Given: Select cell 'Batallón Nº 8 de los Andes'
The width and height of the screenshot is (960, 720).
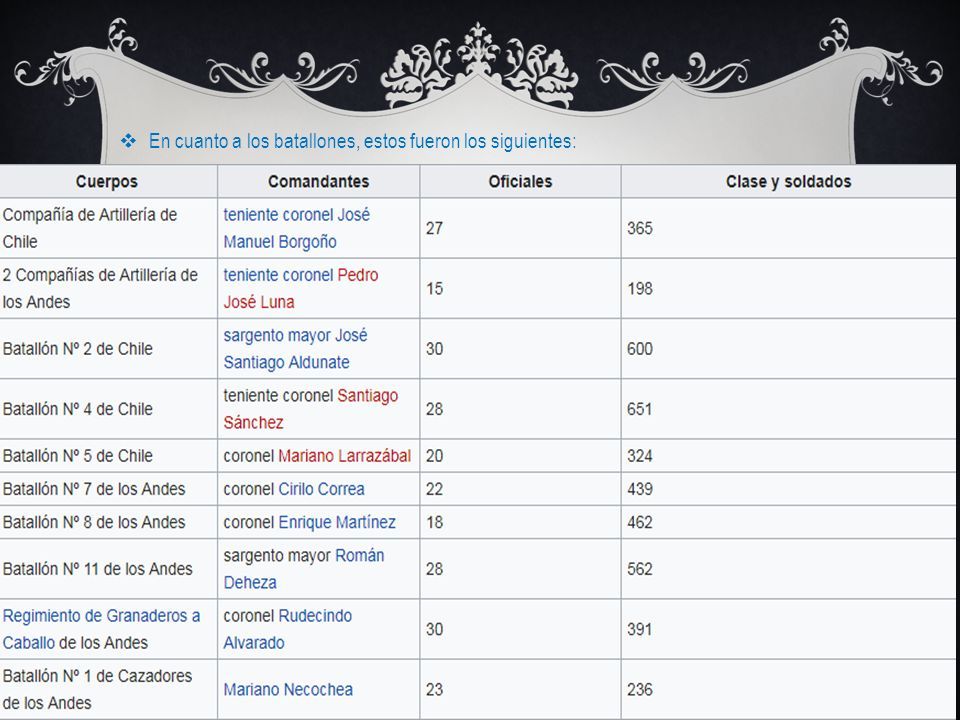Looking at the screenshot, I should 108,522.
